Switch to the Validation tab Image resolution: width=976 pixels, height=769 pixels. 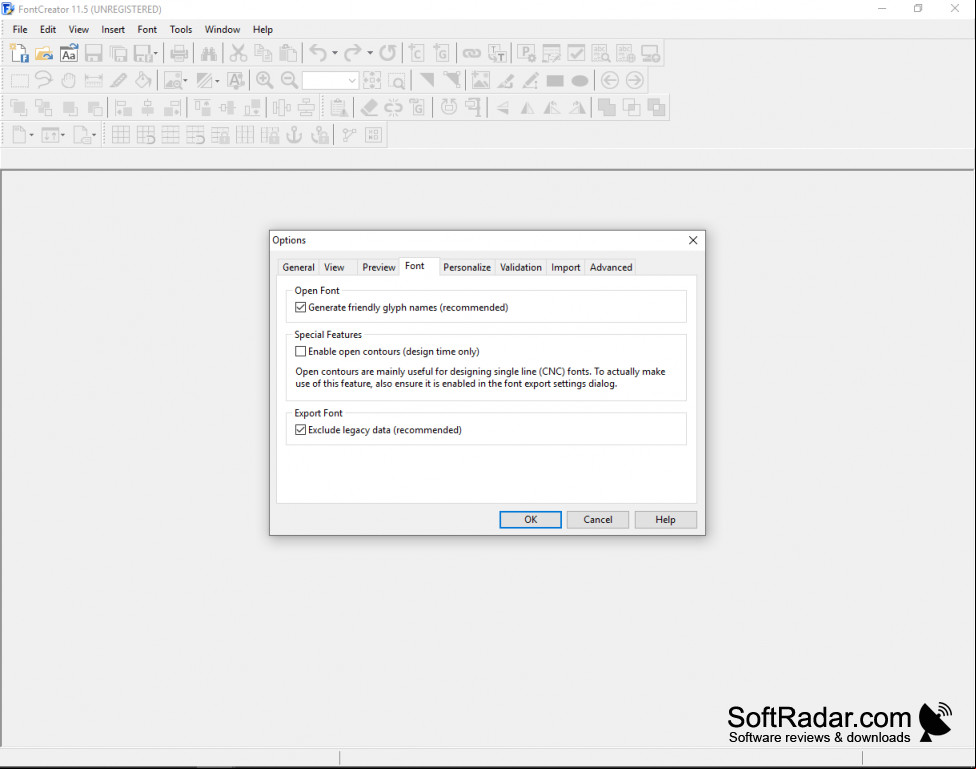click(x=520, y=267)
